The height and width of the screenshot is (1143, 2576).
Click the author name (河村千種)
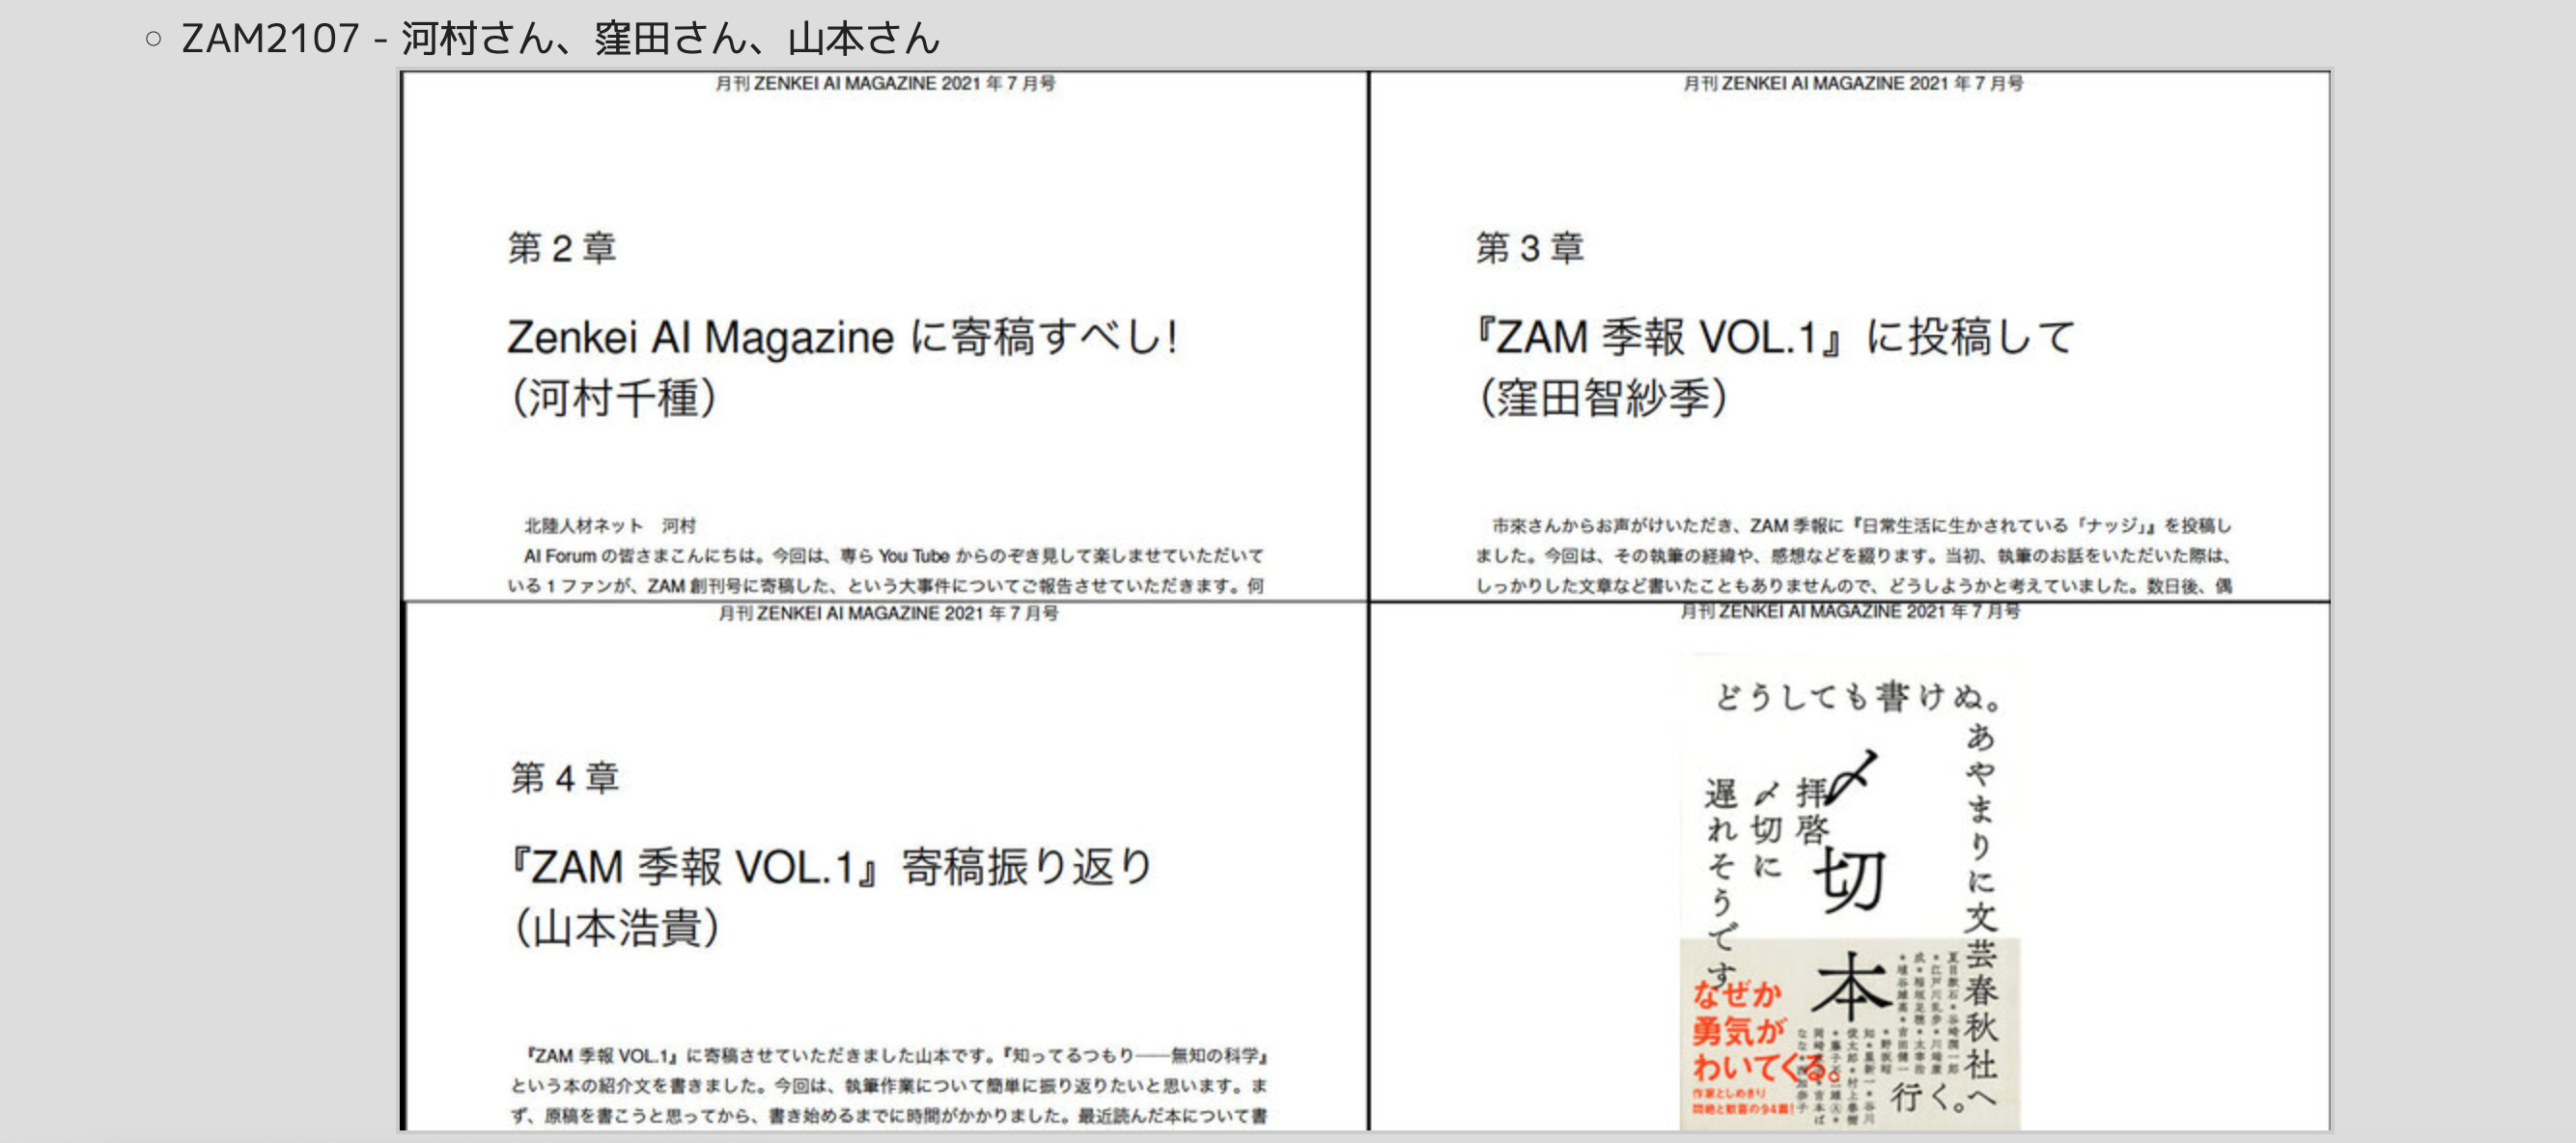tap(613, 398)
